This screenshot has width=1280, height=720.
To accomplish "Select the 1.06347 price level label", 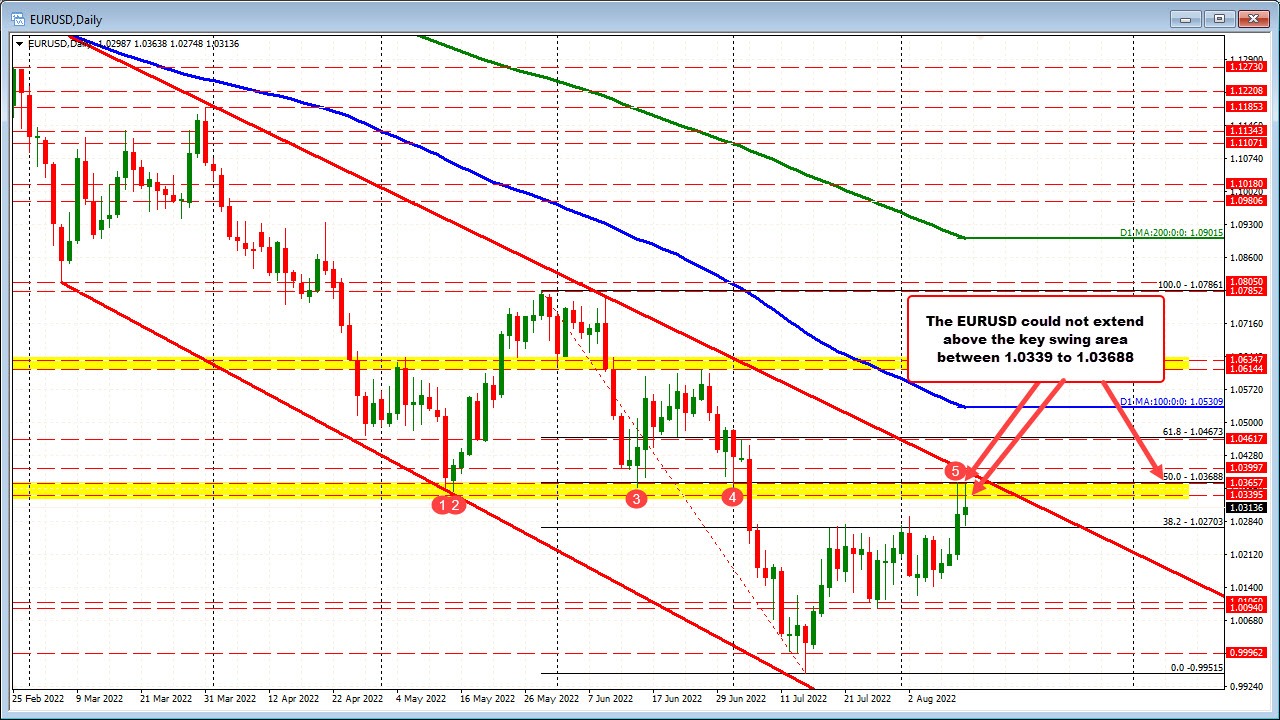I will 1246,358.
